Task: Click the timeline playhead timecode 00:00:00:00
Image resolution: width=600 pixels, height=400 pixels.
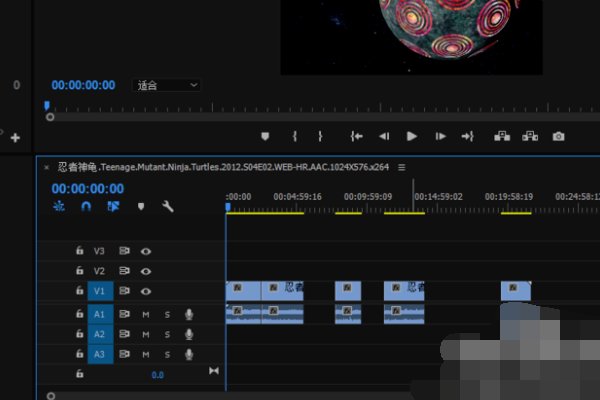Action: [x=88, y=188]
